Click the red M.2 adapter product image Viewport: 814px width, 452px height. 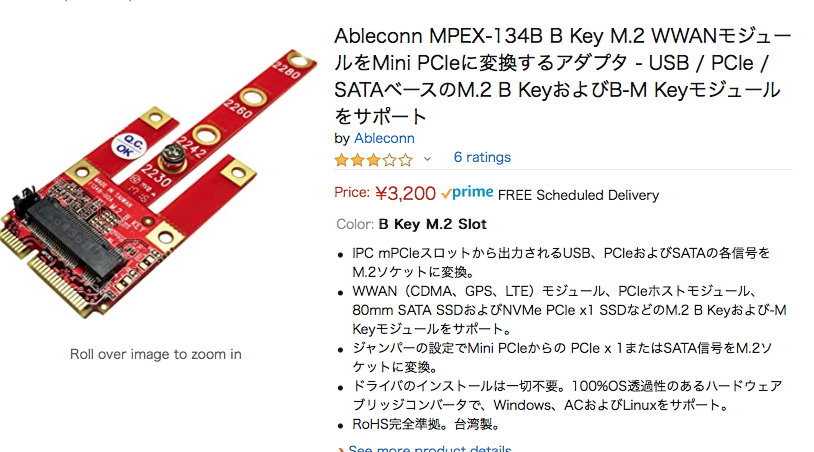(x=157, y=182)
